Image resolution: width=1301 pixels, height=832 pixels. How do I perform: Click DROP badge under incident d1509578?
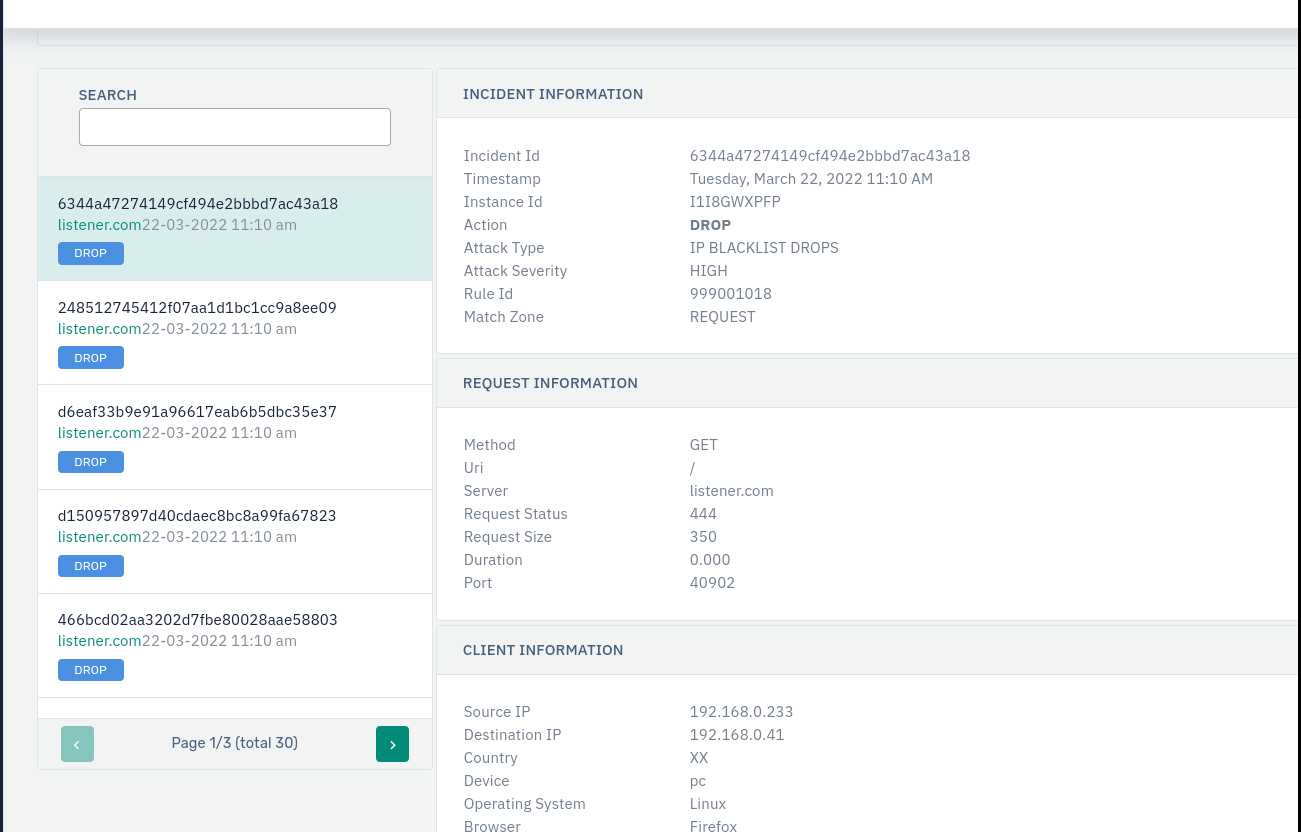(x=91, y=566)
